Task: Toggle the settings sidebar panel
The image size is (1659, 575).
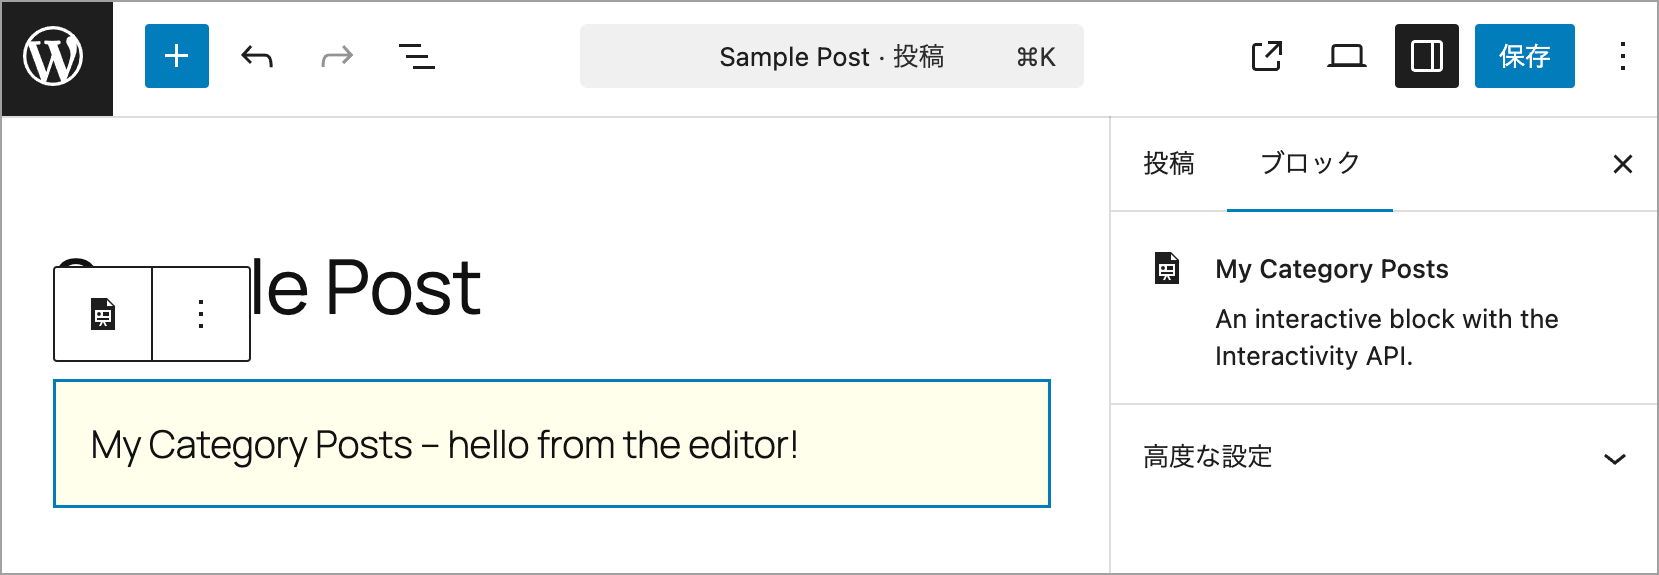Action: tap(1427, 56)
